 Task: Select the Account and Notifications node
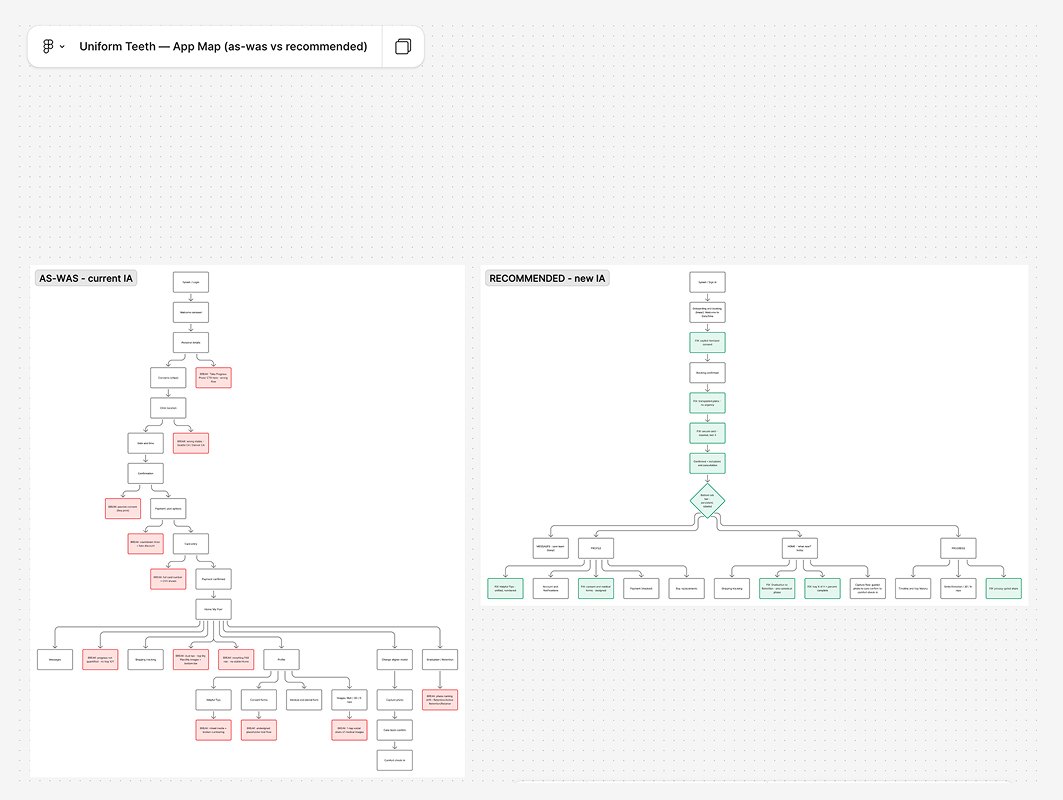coord(550,588)
